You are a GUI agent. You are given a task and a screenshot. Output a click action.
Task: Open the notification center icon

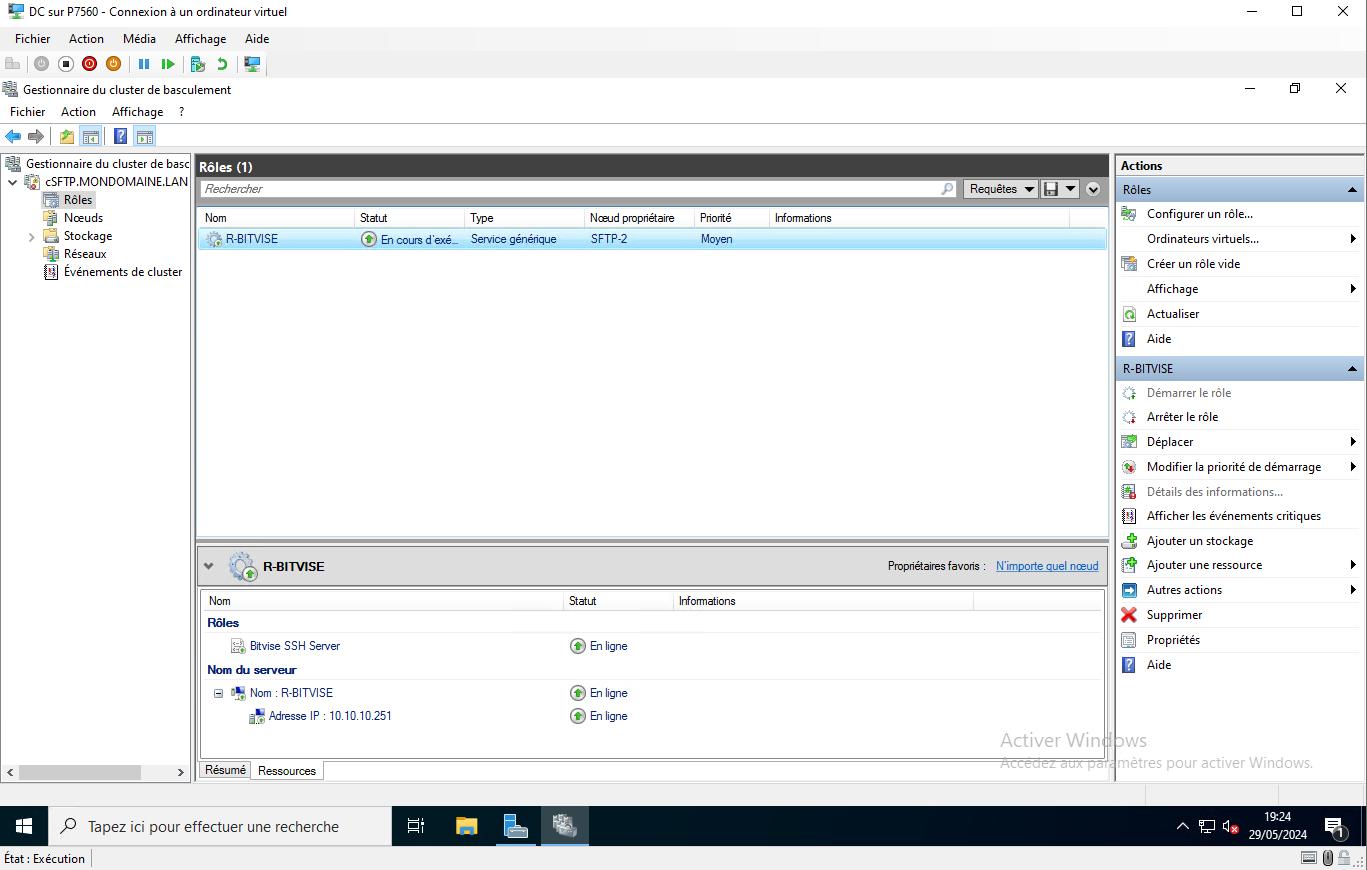click(1334, 827)
